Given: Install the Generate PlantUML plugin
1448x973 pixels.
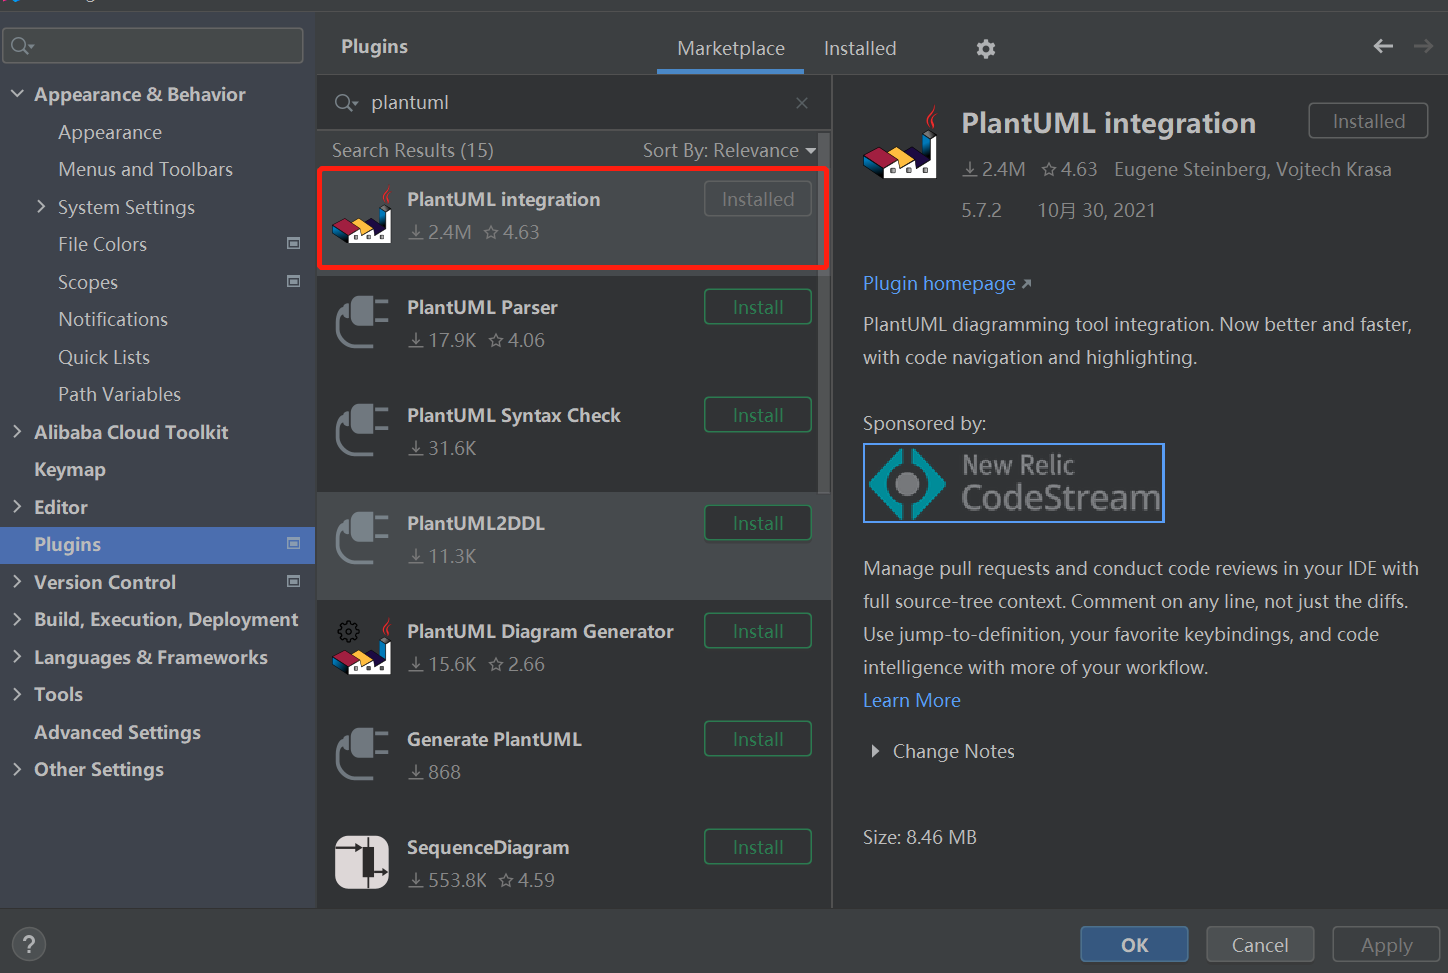Looking at the screenshot, I should click(758, 739).
